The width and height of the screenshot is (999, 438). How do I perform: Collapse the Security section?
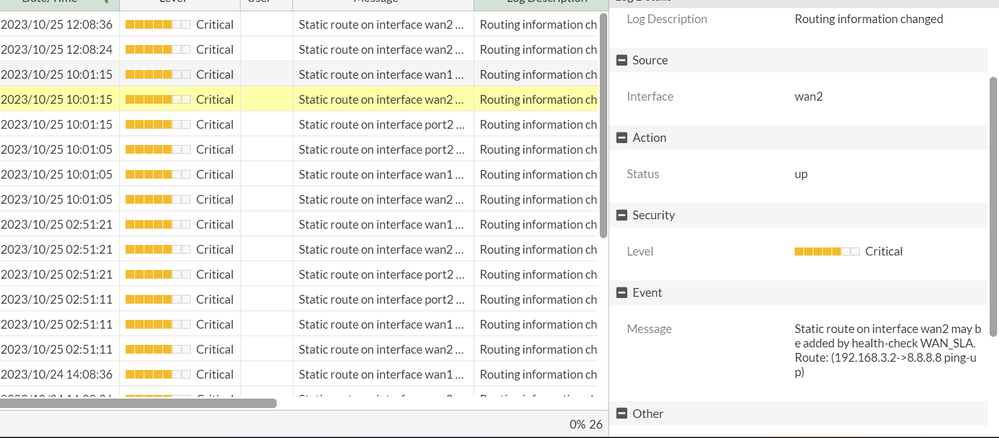[x=622, y=215]
